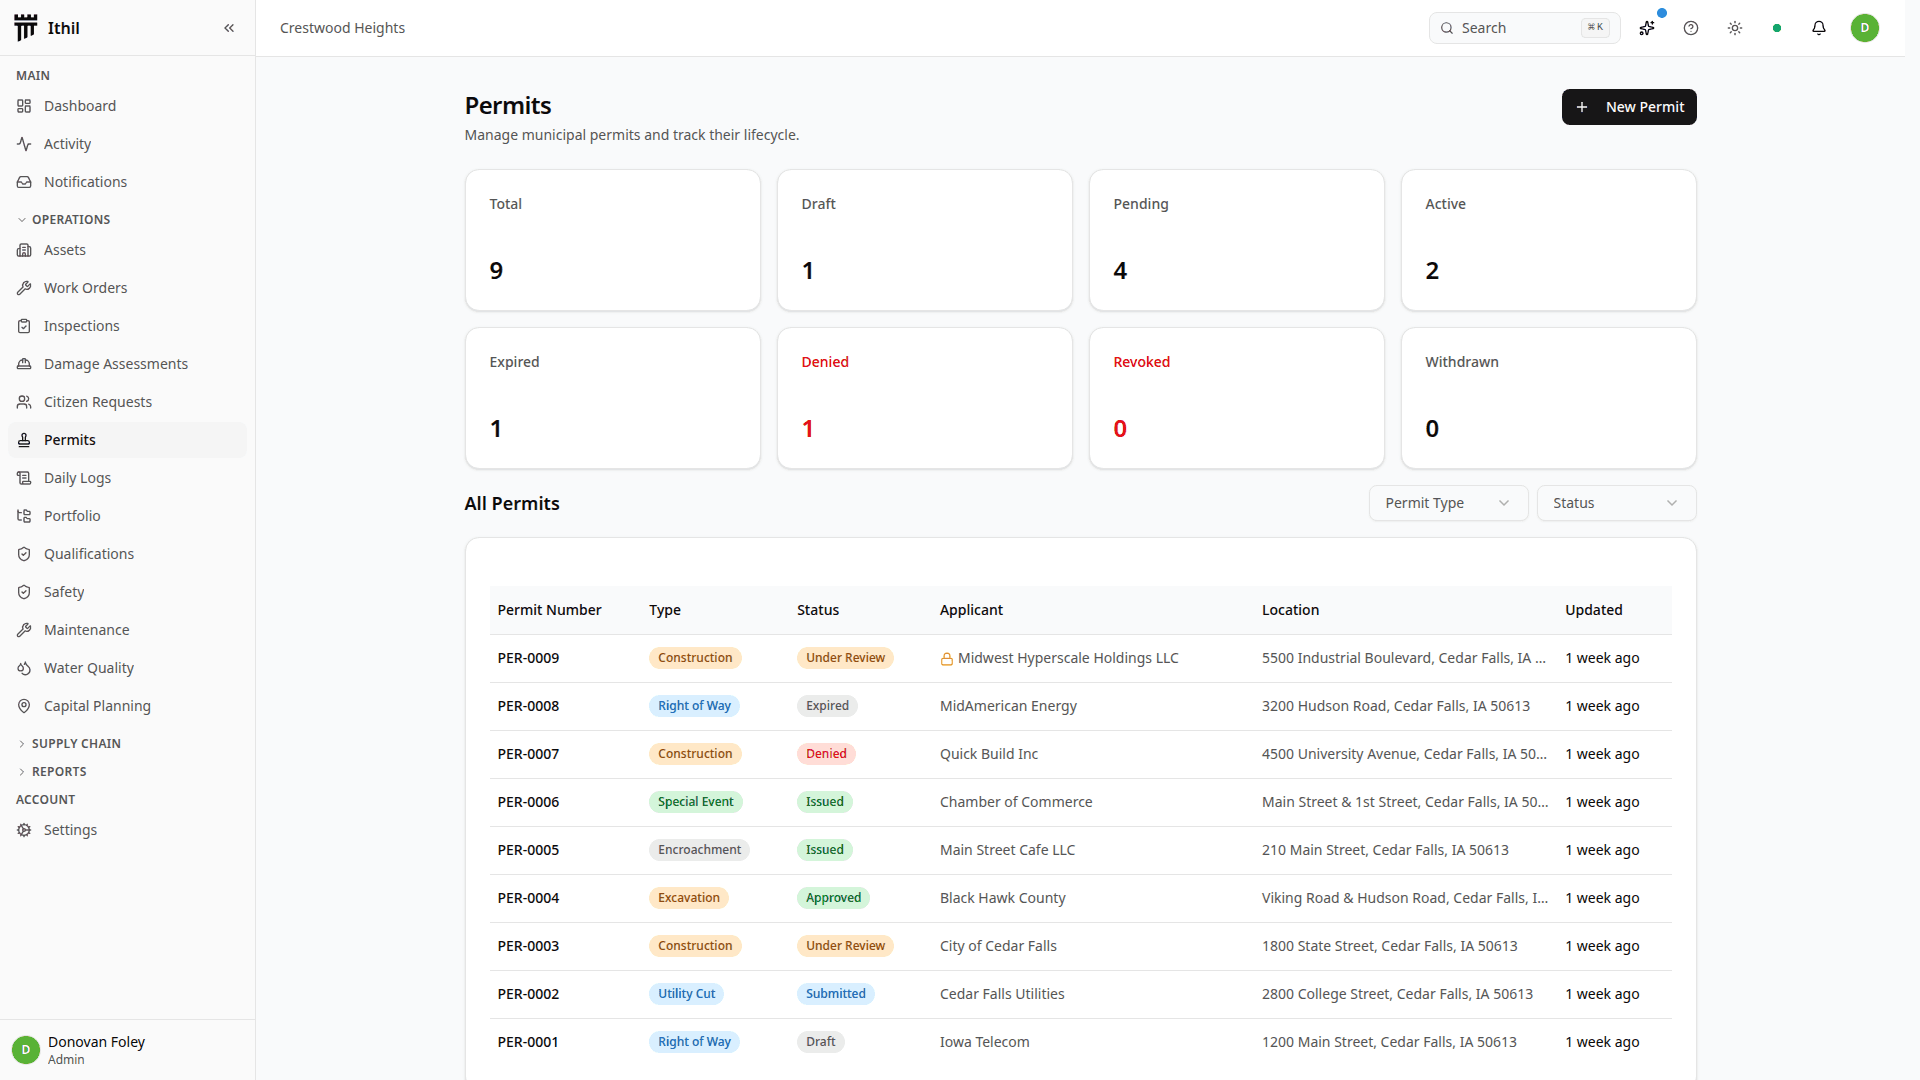This screenshot has height=1080, width=1920.
Task: Click the Permit Number column header
Action: coord(549,610)
